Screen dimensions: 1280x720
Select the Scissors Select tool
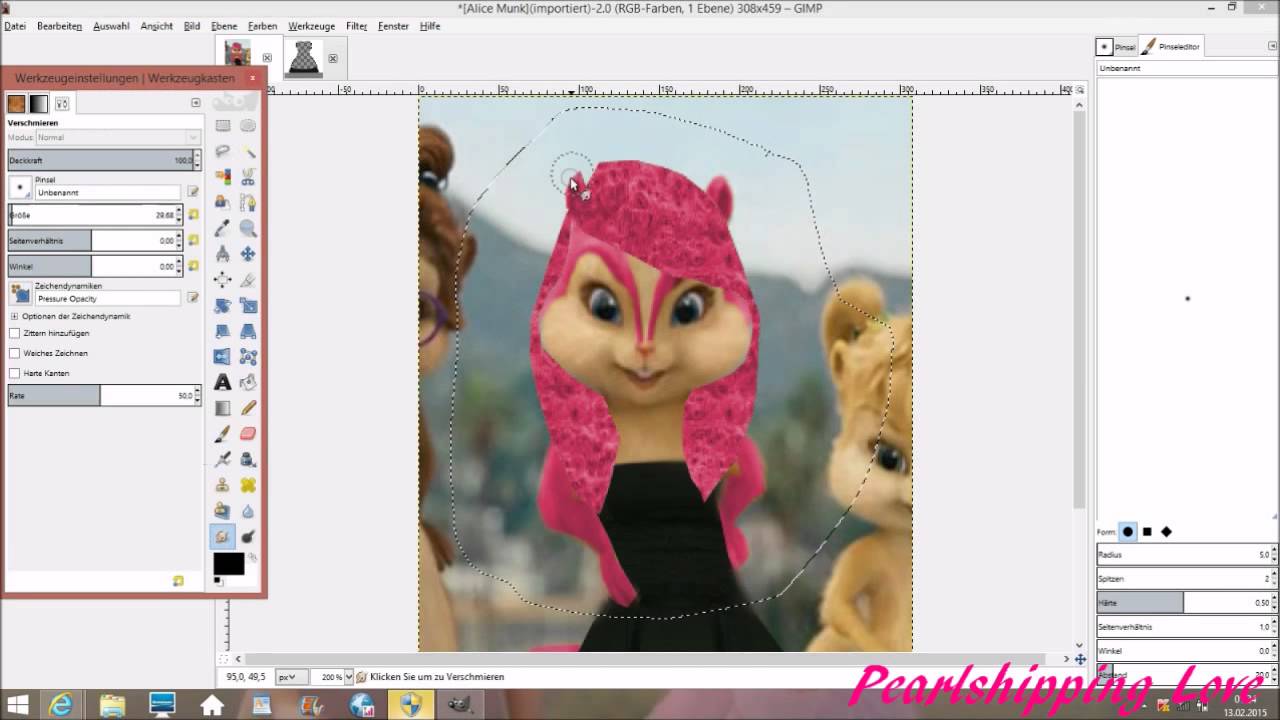coord(248,177)
